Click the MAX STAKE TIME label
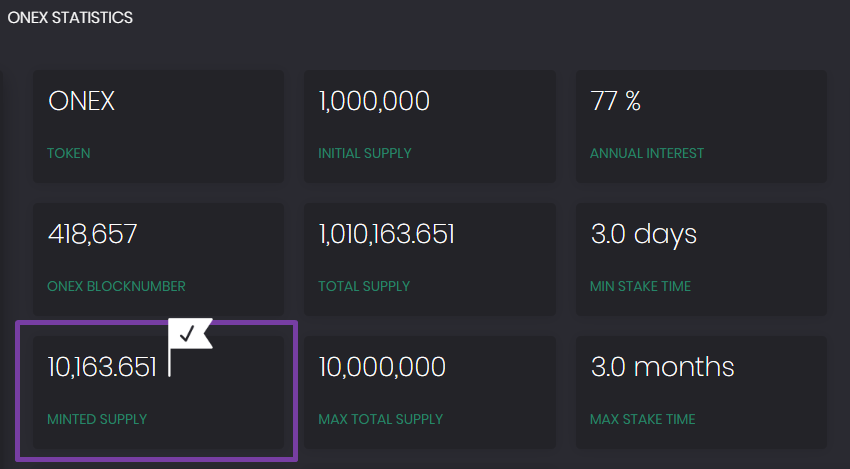Image resolution: width=850 pixels, height=469 pixels. point(642,419)
